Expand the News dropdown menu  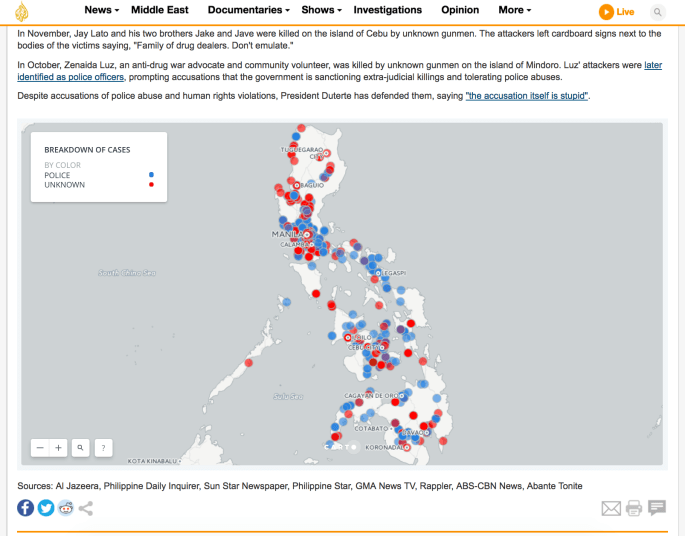(102, 10)
